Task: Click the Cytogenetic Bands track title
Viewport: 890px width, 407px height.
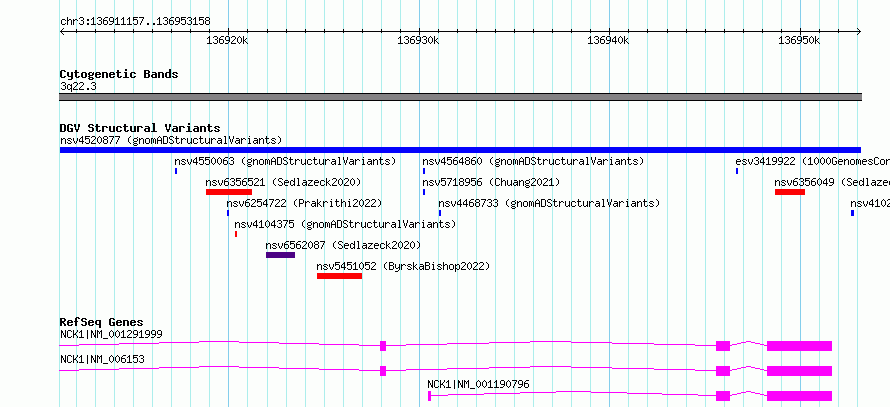Action: 119,74
